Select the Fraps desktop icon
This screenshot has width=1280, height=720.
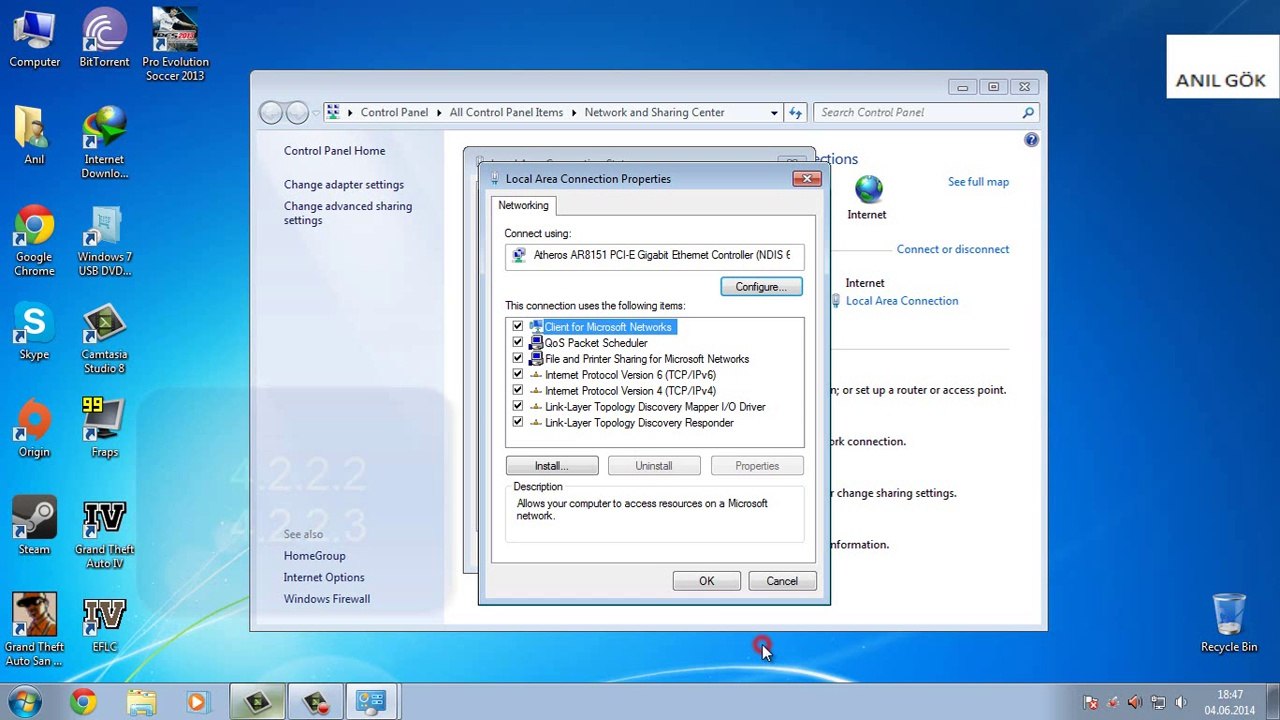pos(104,429)
